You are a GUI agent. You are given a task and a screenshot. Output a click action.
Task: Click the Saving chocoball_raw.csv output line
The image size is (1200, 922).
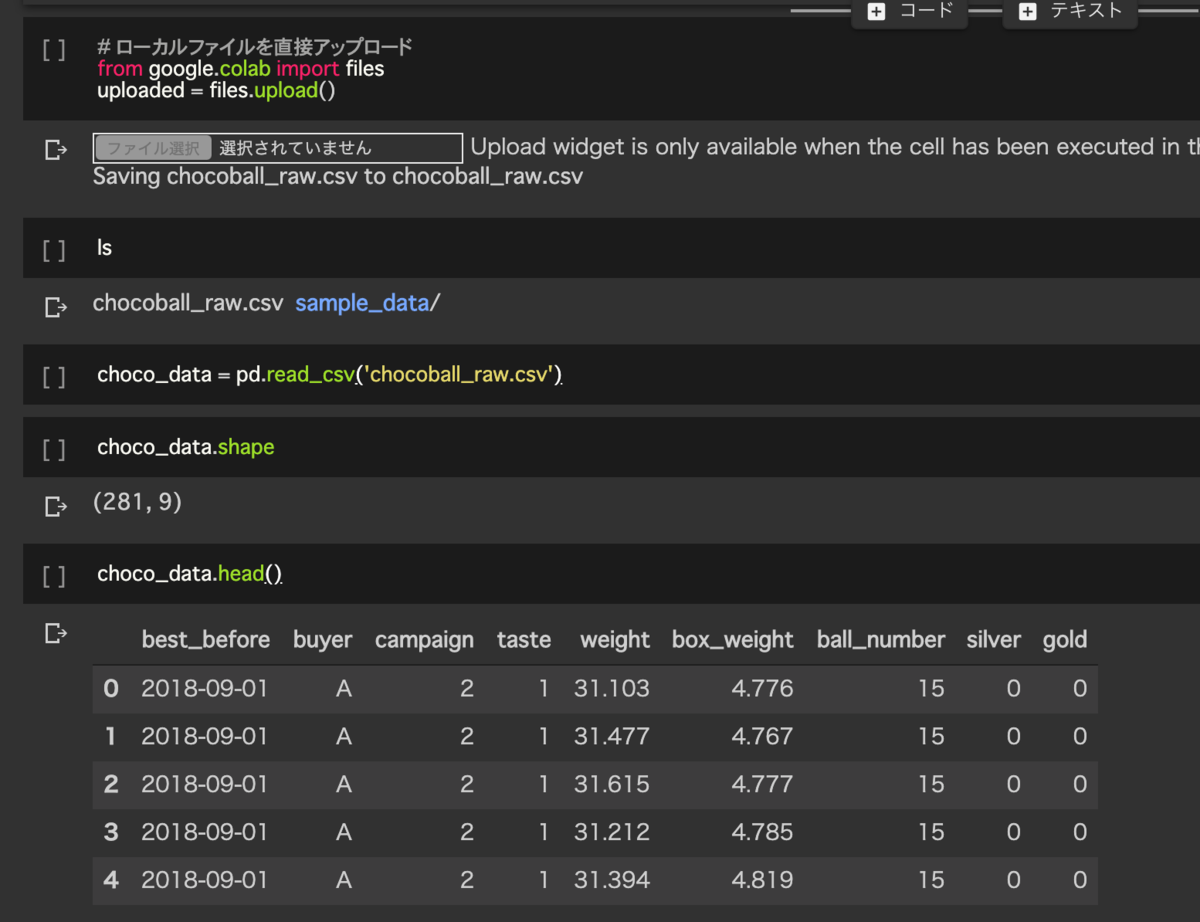pyautogui.click(x=338, y=178)
